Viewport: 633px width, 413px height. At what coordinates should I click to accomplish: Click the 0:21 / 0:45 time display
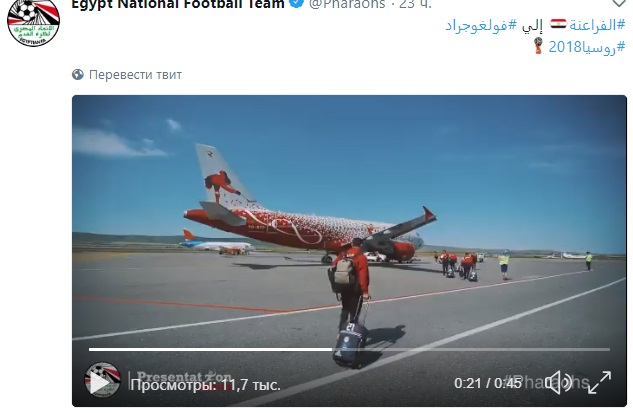(x=488, y=383)
